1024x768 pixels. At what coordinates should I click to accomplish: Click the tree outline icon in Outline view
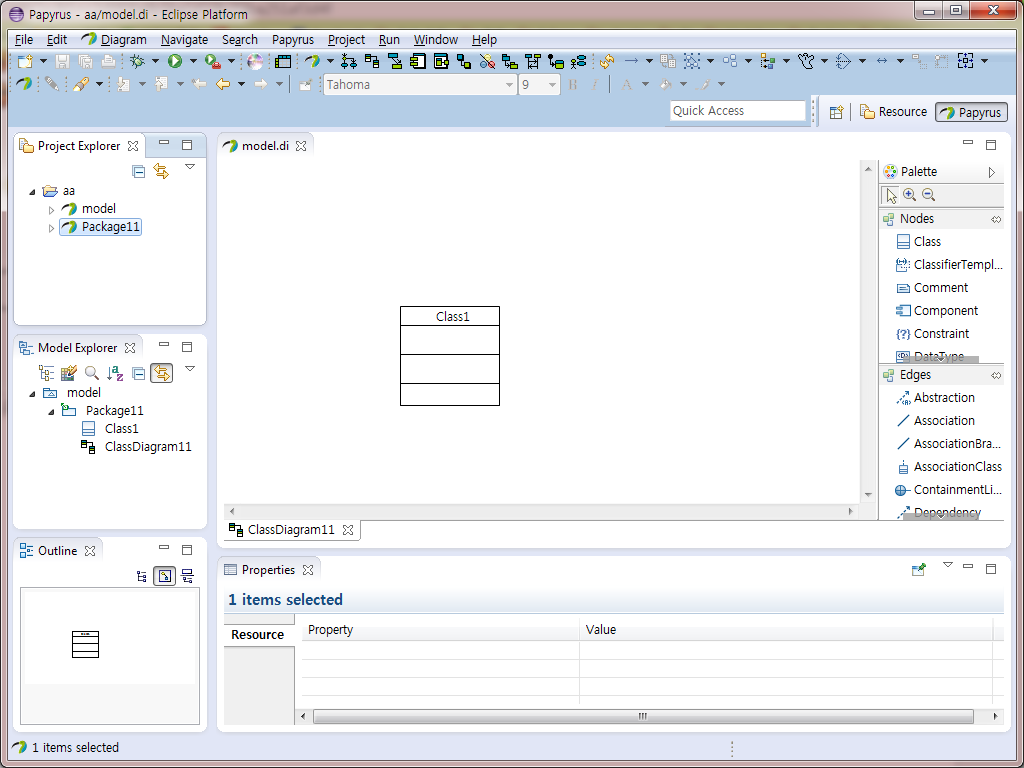[142, 576]
